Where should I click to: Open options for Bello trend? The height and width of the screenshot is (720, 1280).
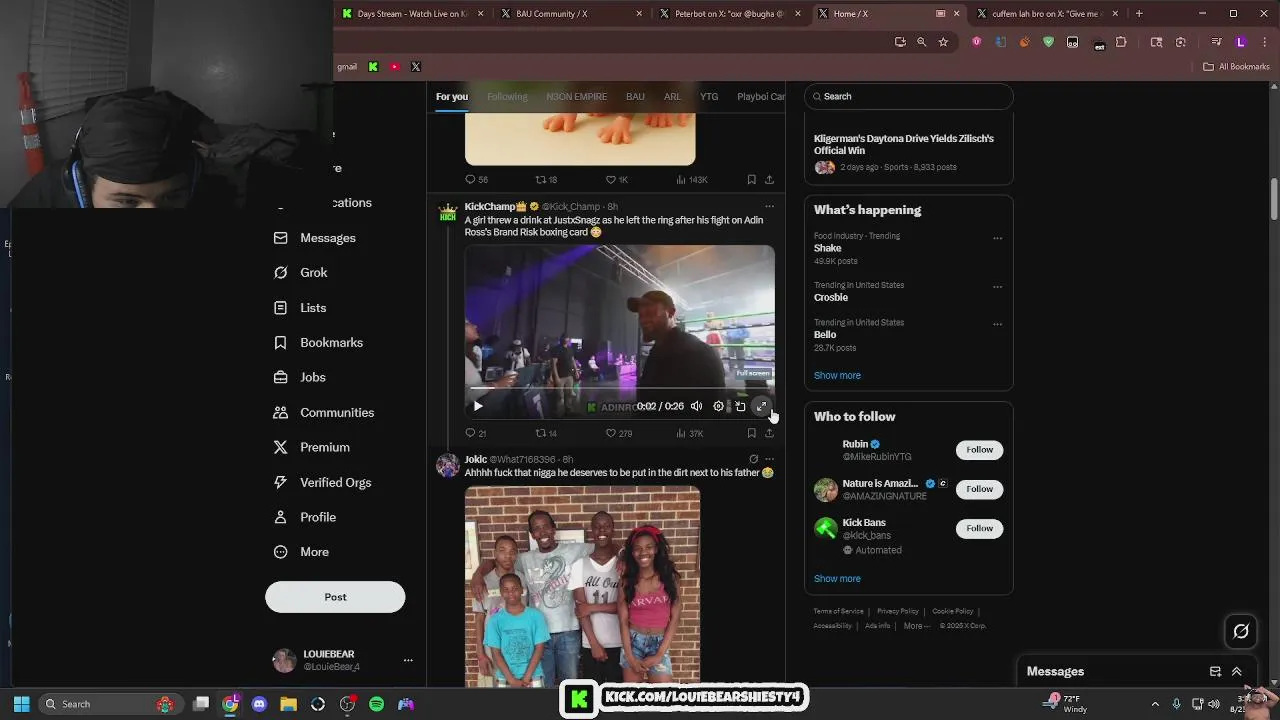(x=997, y=324)
